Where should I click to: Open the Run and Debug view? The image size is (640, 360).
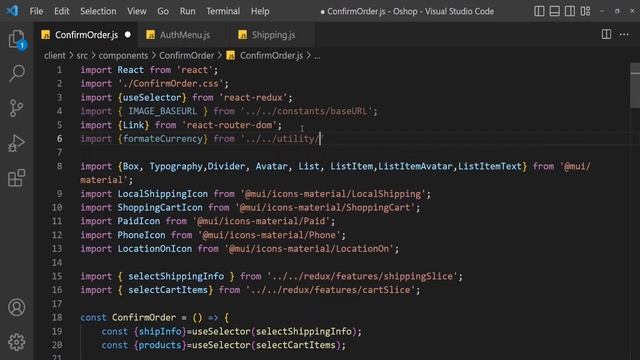point(16,143)
